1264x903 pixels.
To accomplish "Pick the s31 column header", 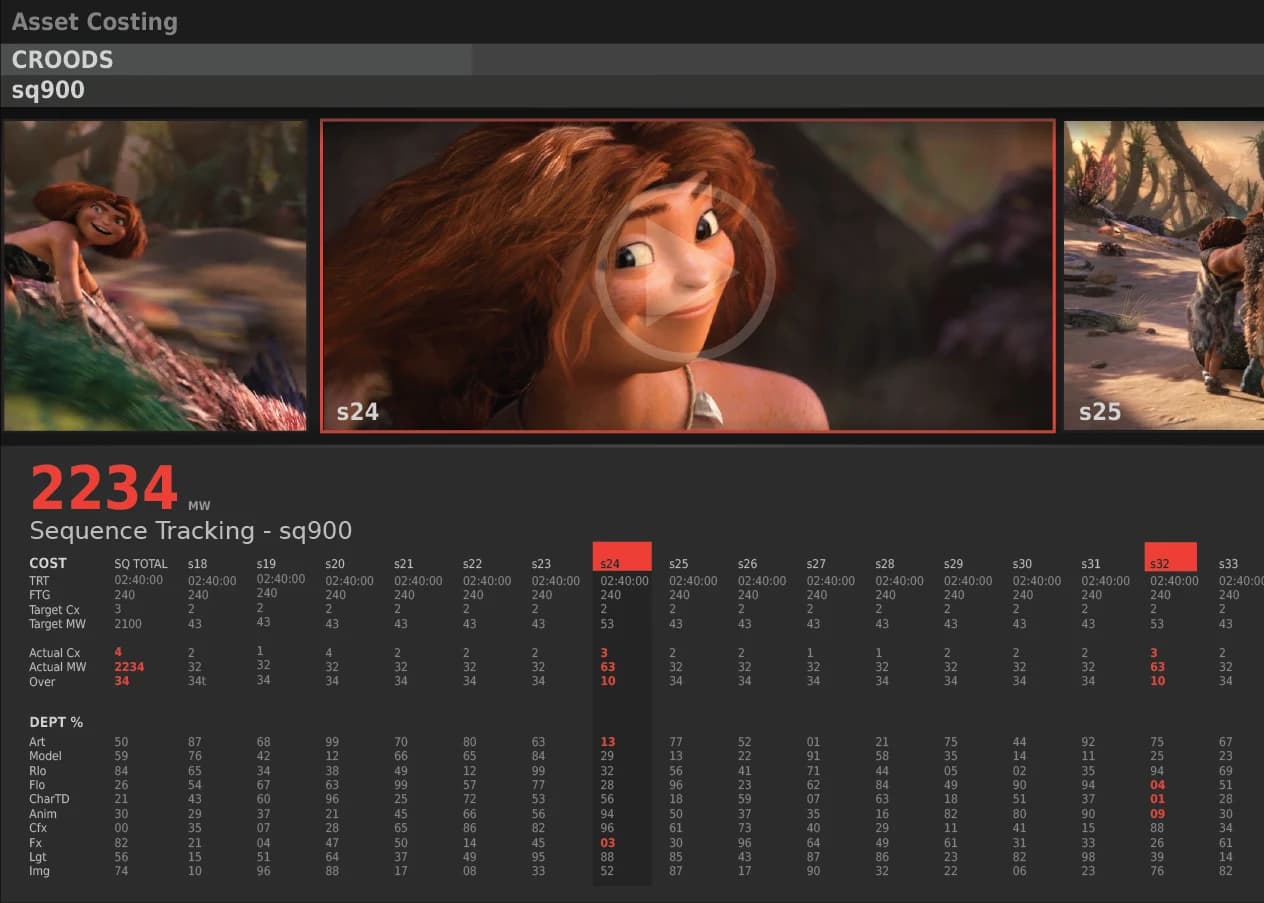I will coord(1091,564).
